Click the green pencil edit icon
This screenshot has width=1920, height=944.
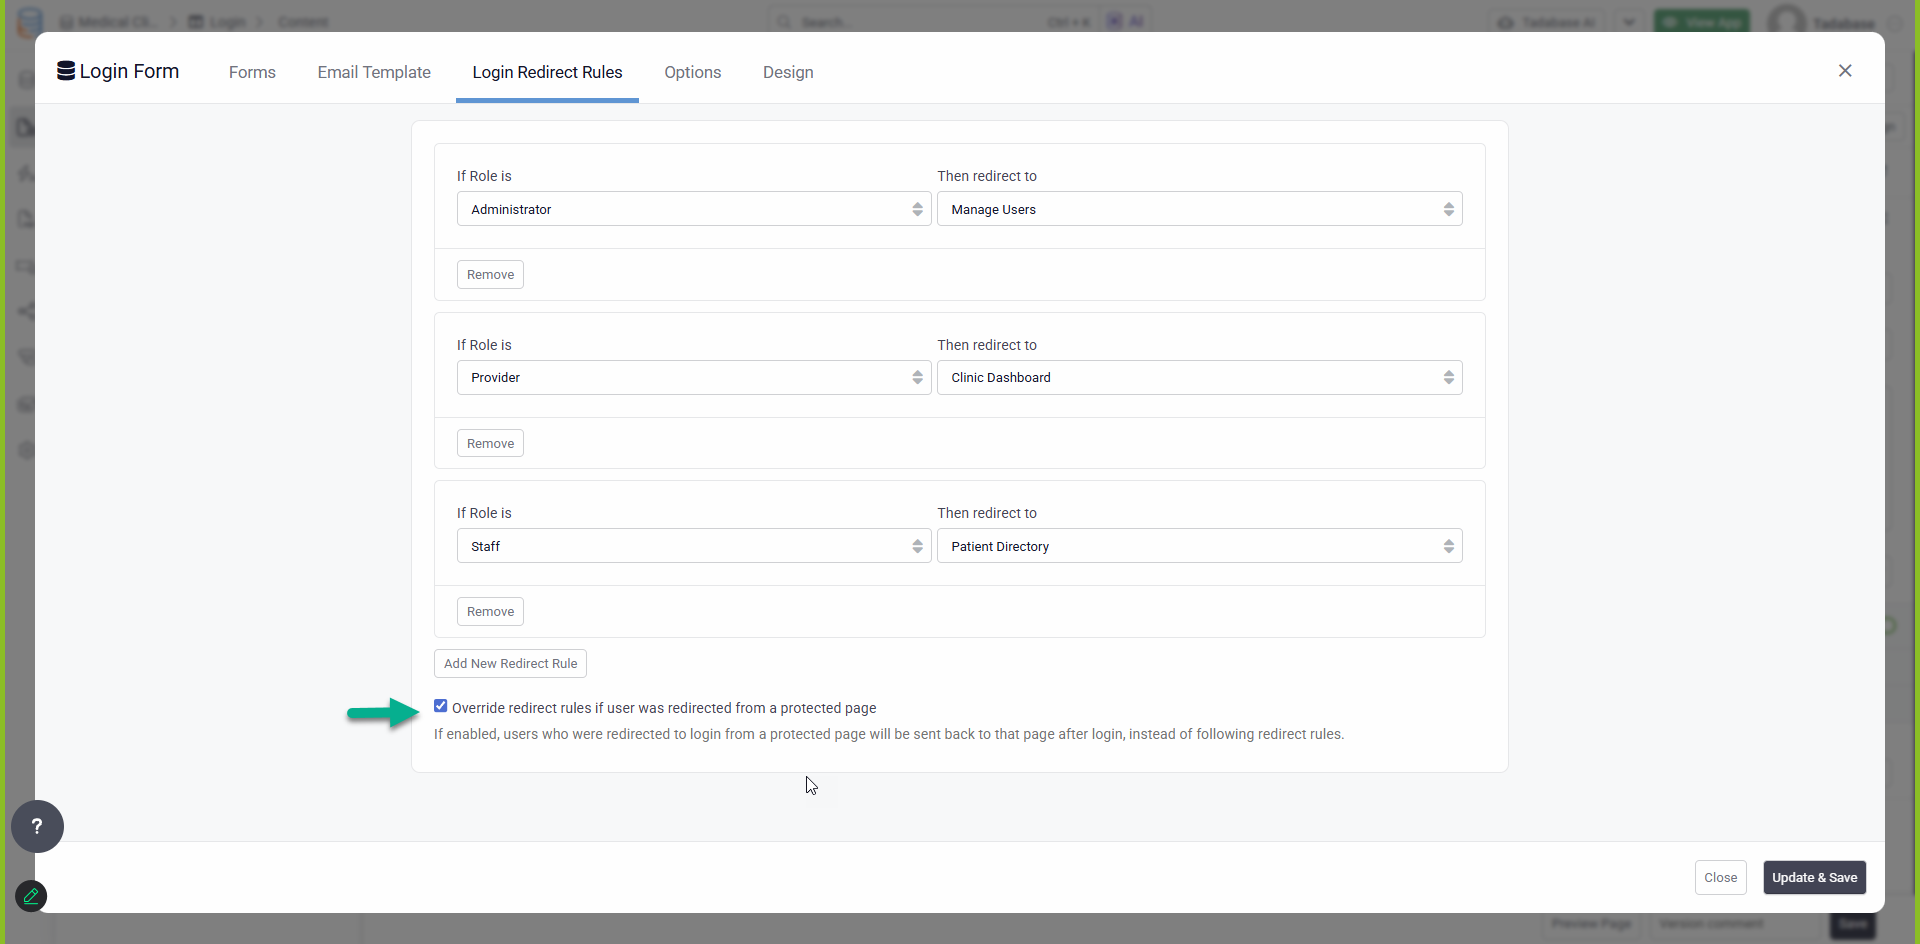31,896
